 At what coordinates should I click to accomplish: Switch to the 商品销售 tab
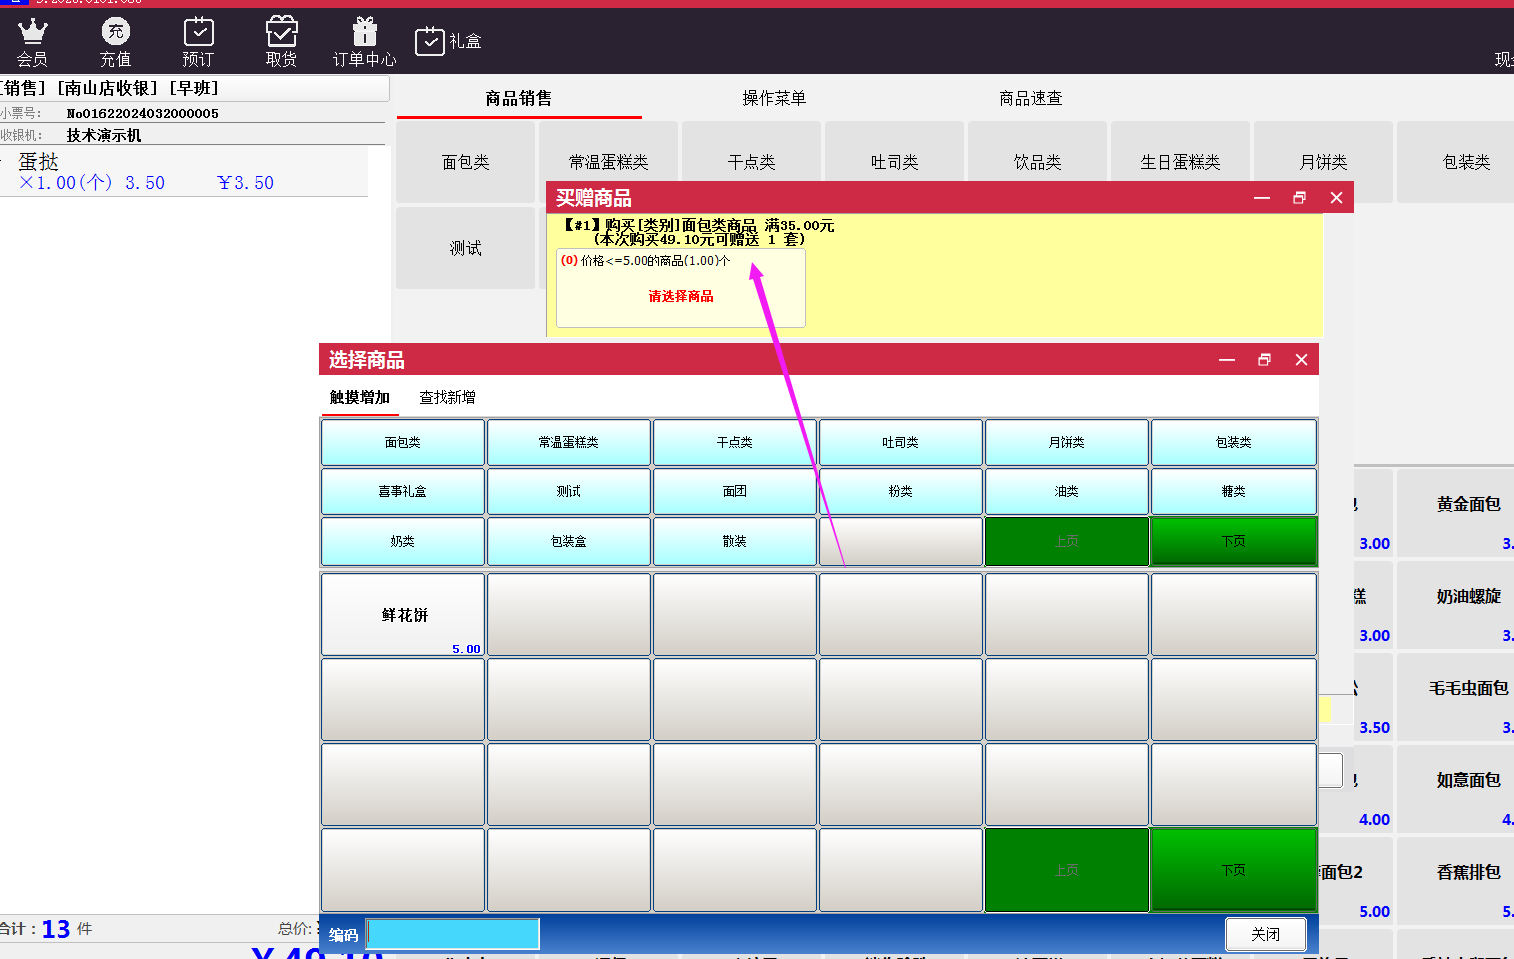519,98
